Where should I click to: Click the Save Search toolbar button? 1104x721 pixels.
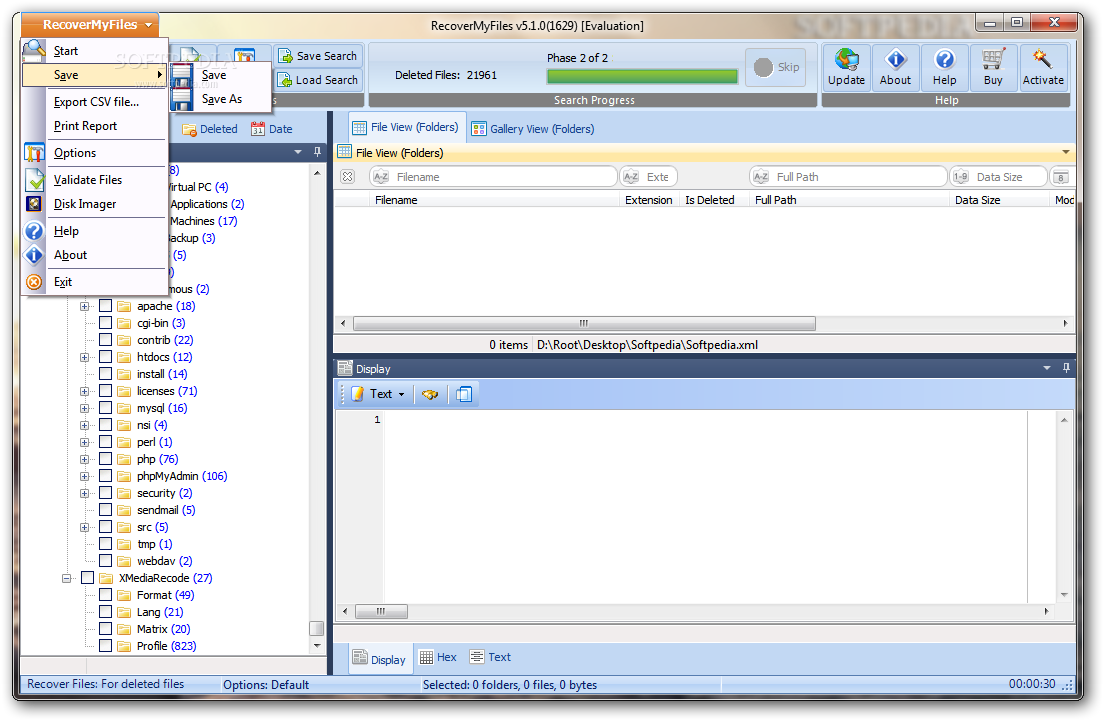[318, 56]
